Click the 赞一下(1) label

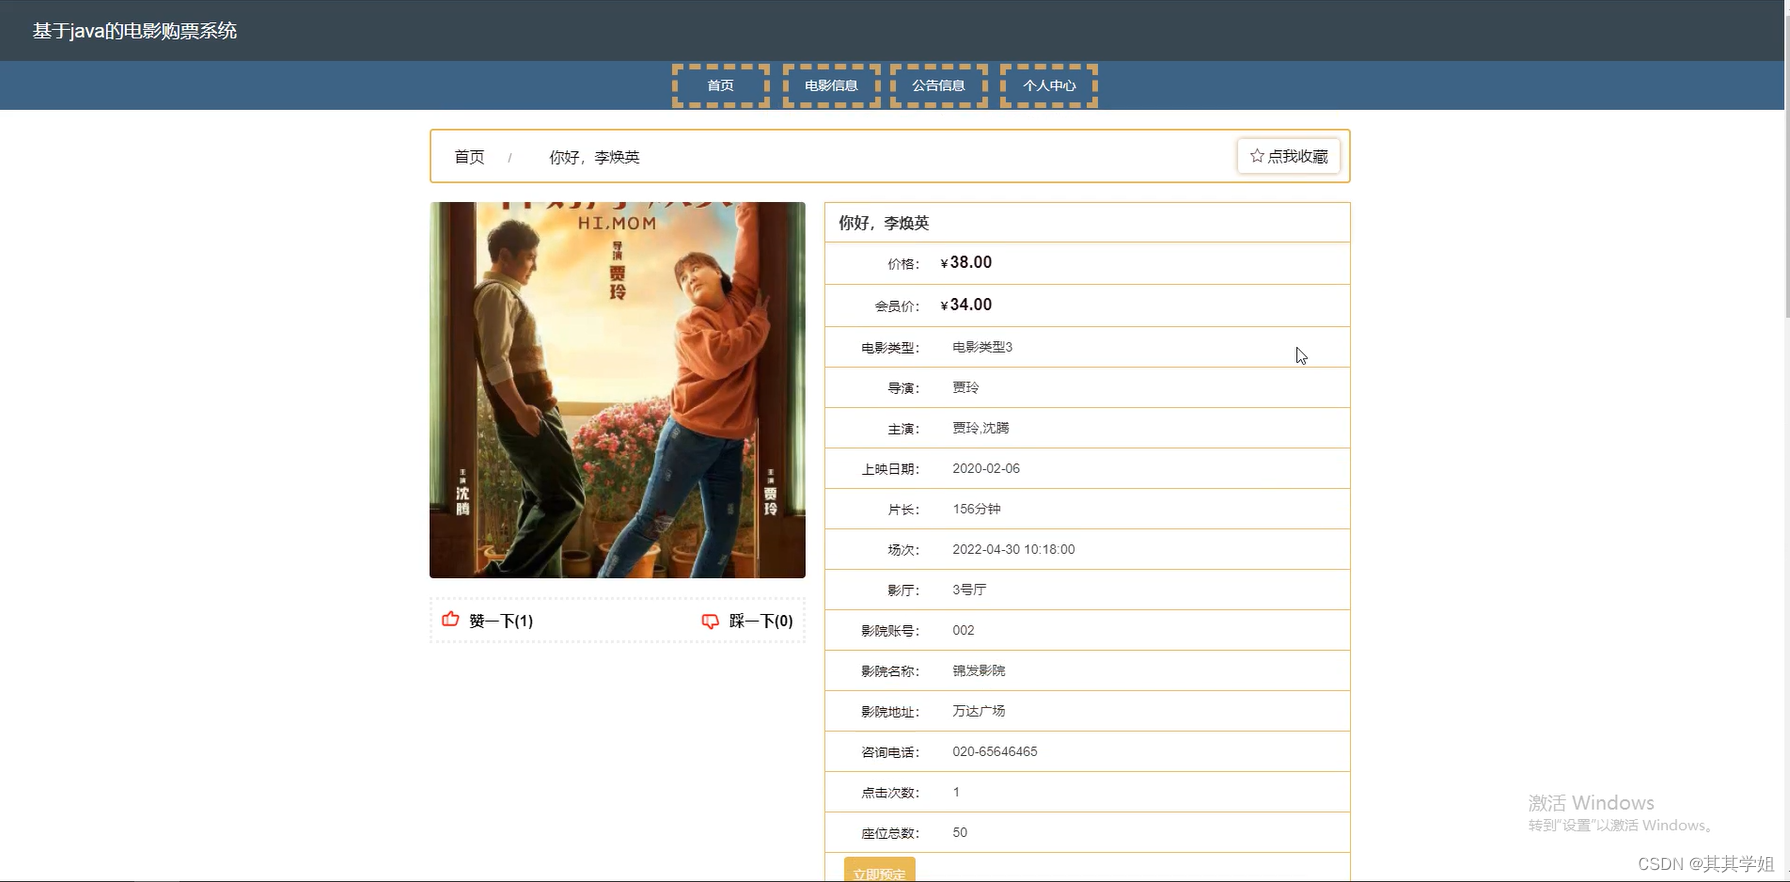tap(501, 621)
